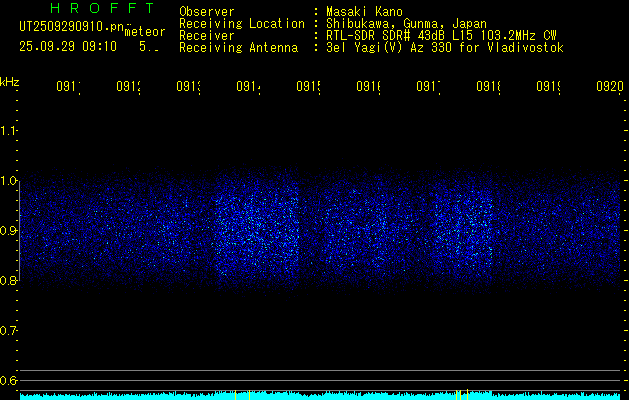
Task: Click the 0914 time axis marker
Action: click(248, 86)
